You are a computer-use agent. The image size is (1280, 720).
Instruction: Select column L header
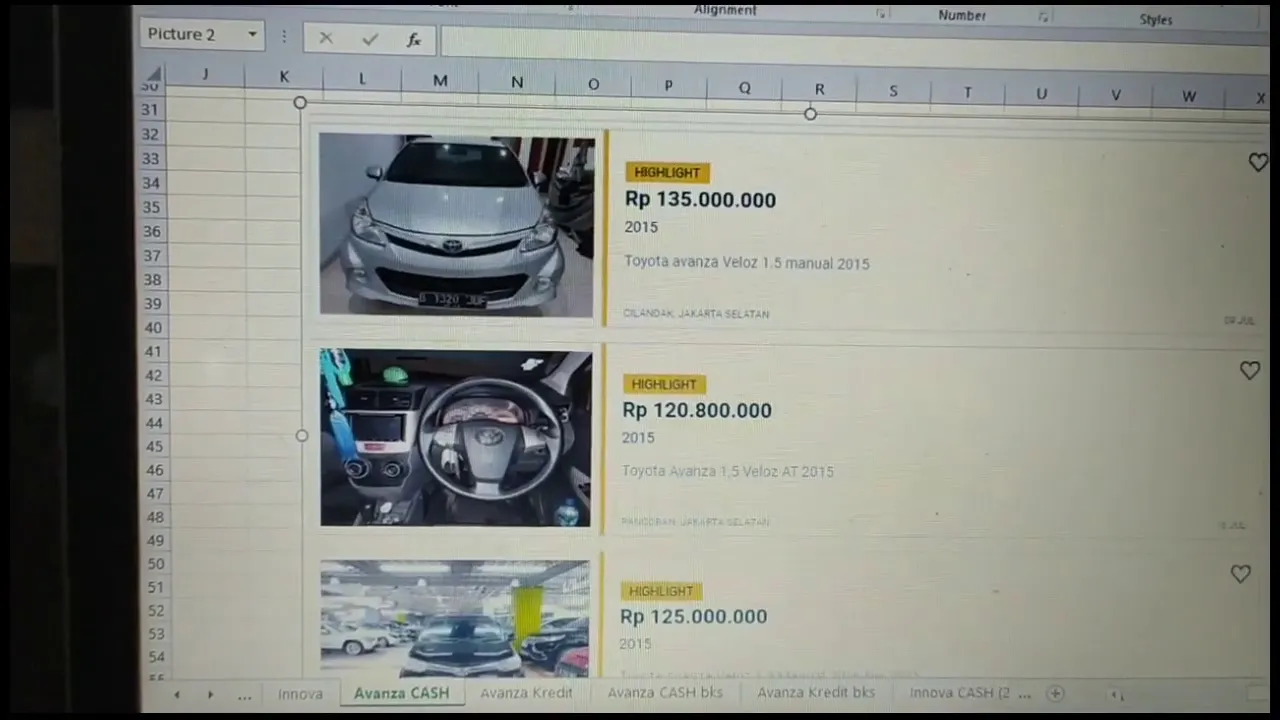point(362,79)
